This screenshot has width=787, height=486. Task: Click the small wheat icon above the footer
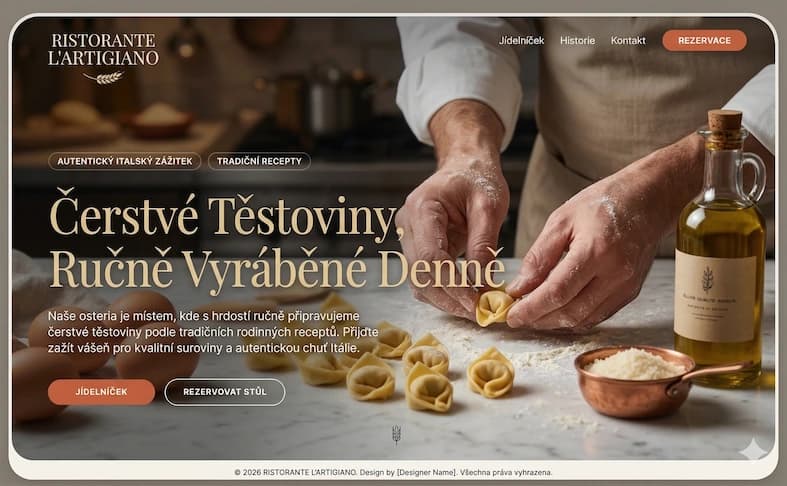click(397, 435)
